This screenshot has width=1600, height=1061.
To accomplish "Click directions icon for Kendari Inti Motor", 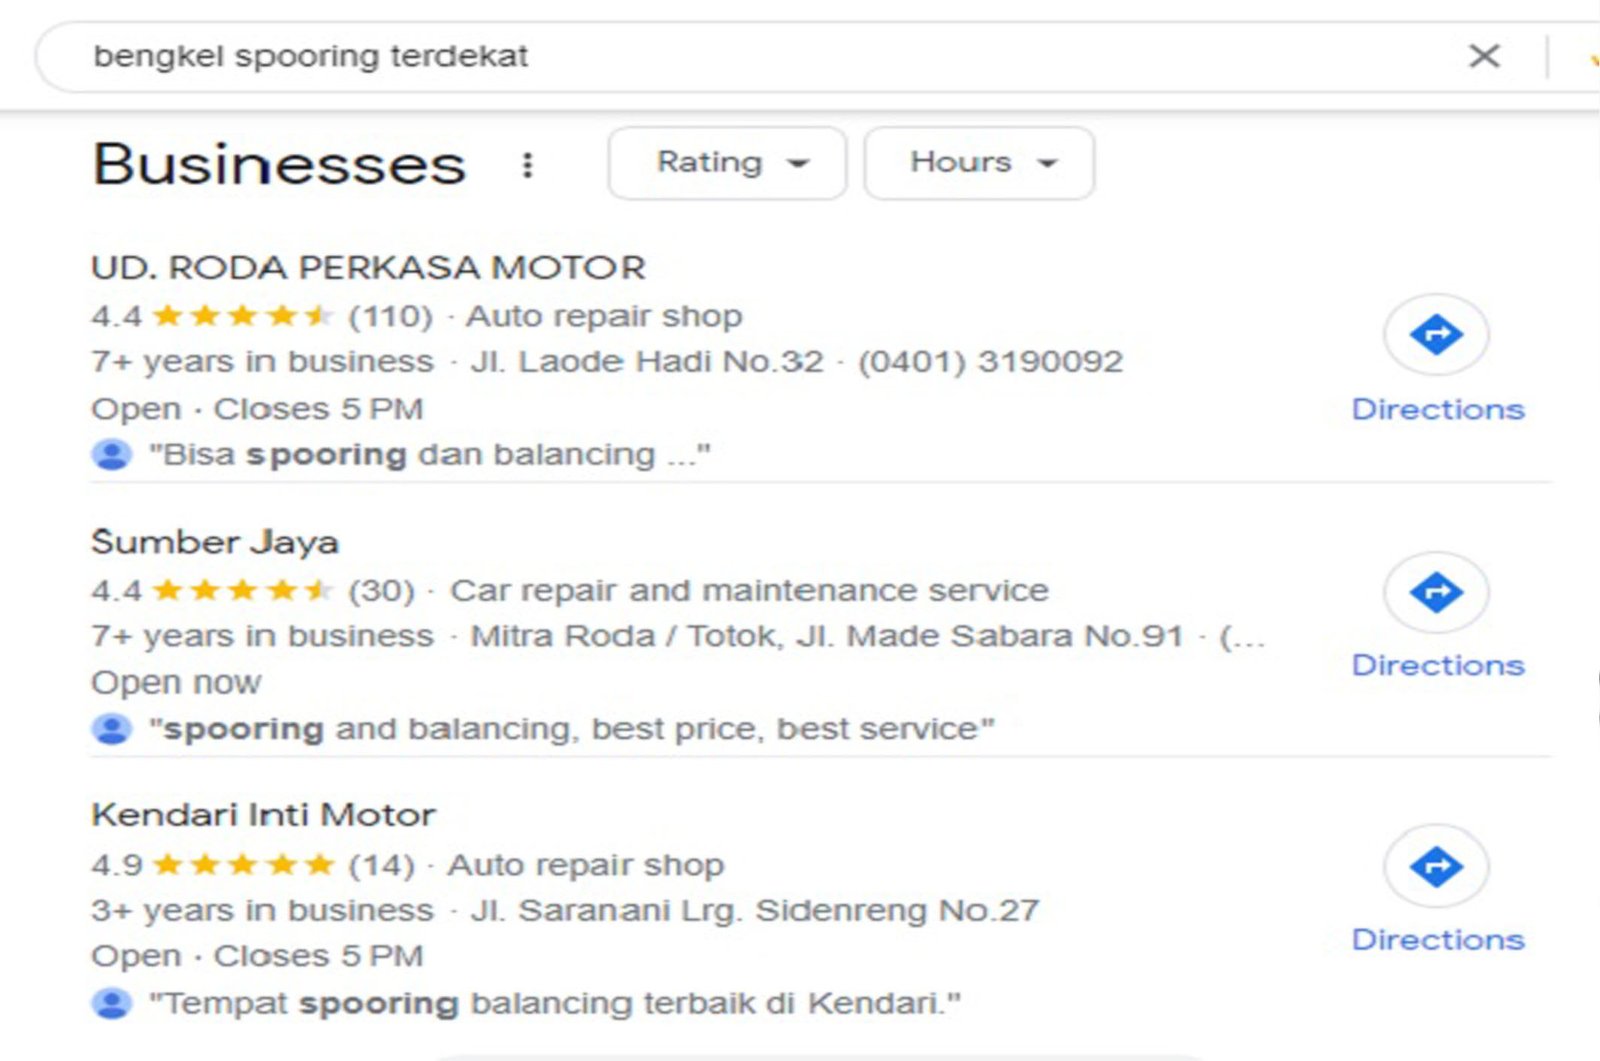I will point(1436,866).
